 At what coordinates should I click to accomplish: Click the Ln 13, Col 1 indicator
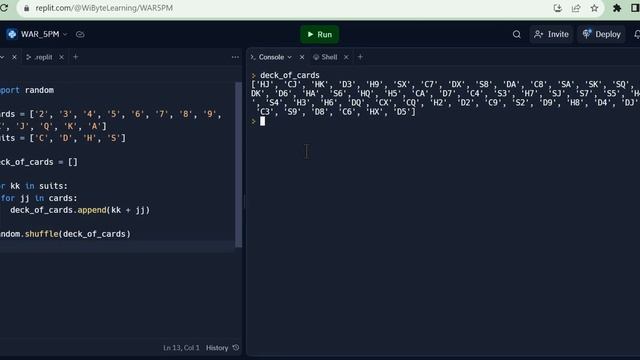point(181,348)
